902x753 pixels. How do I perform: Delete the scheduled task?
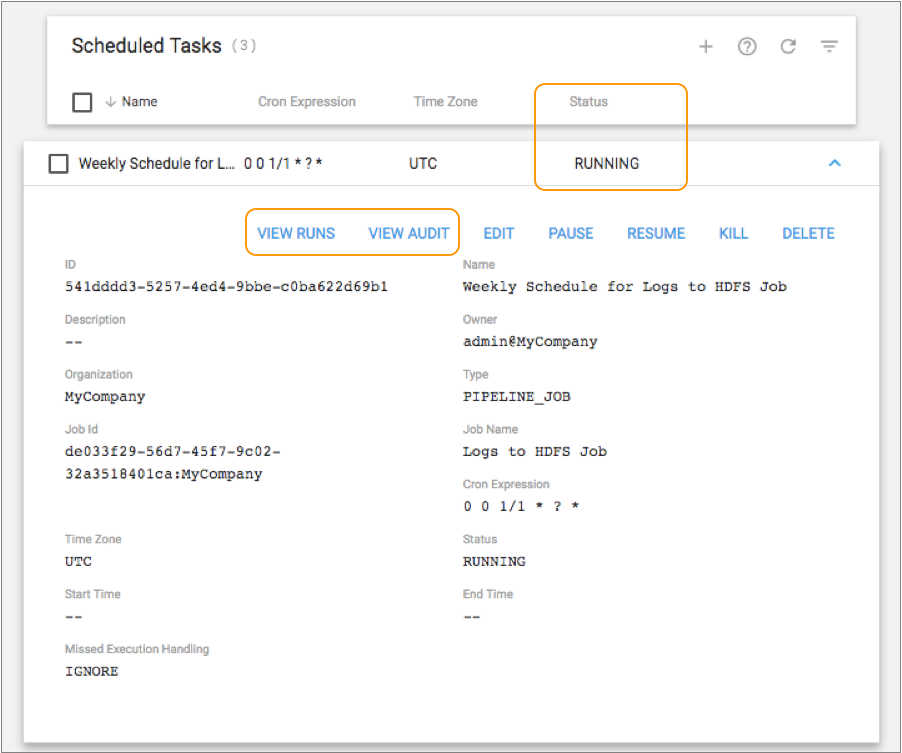(808, 233)
